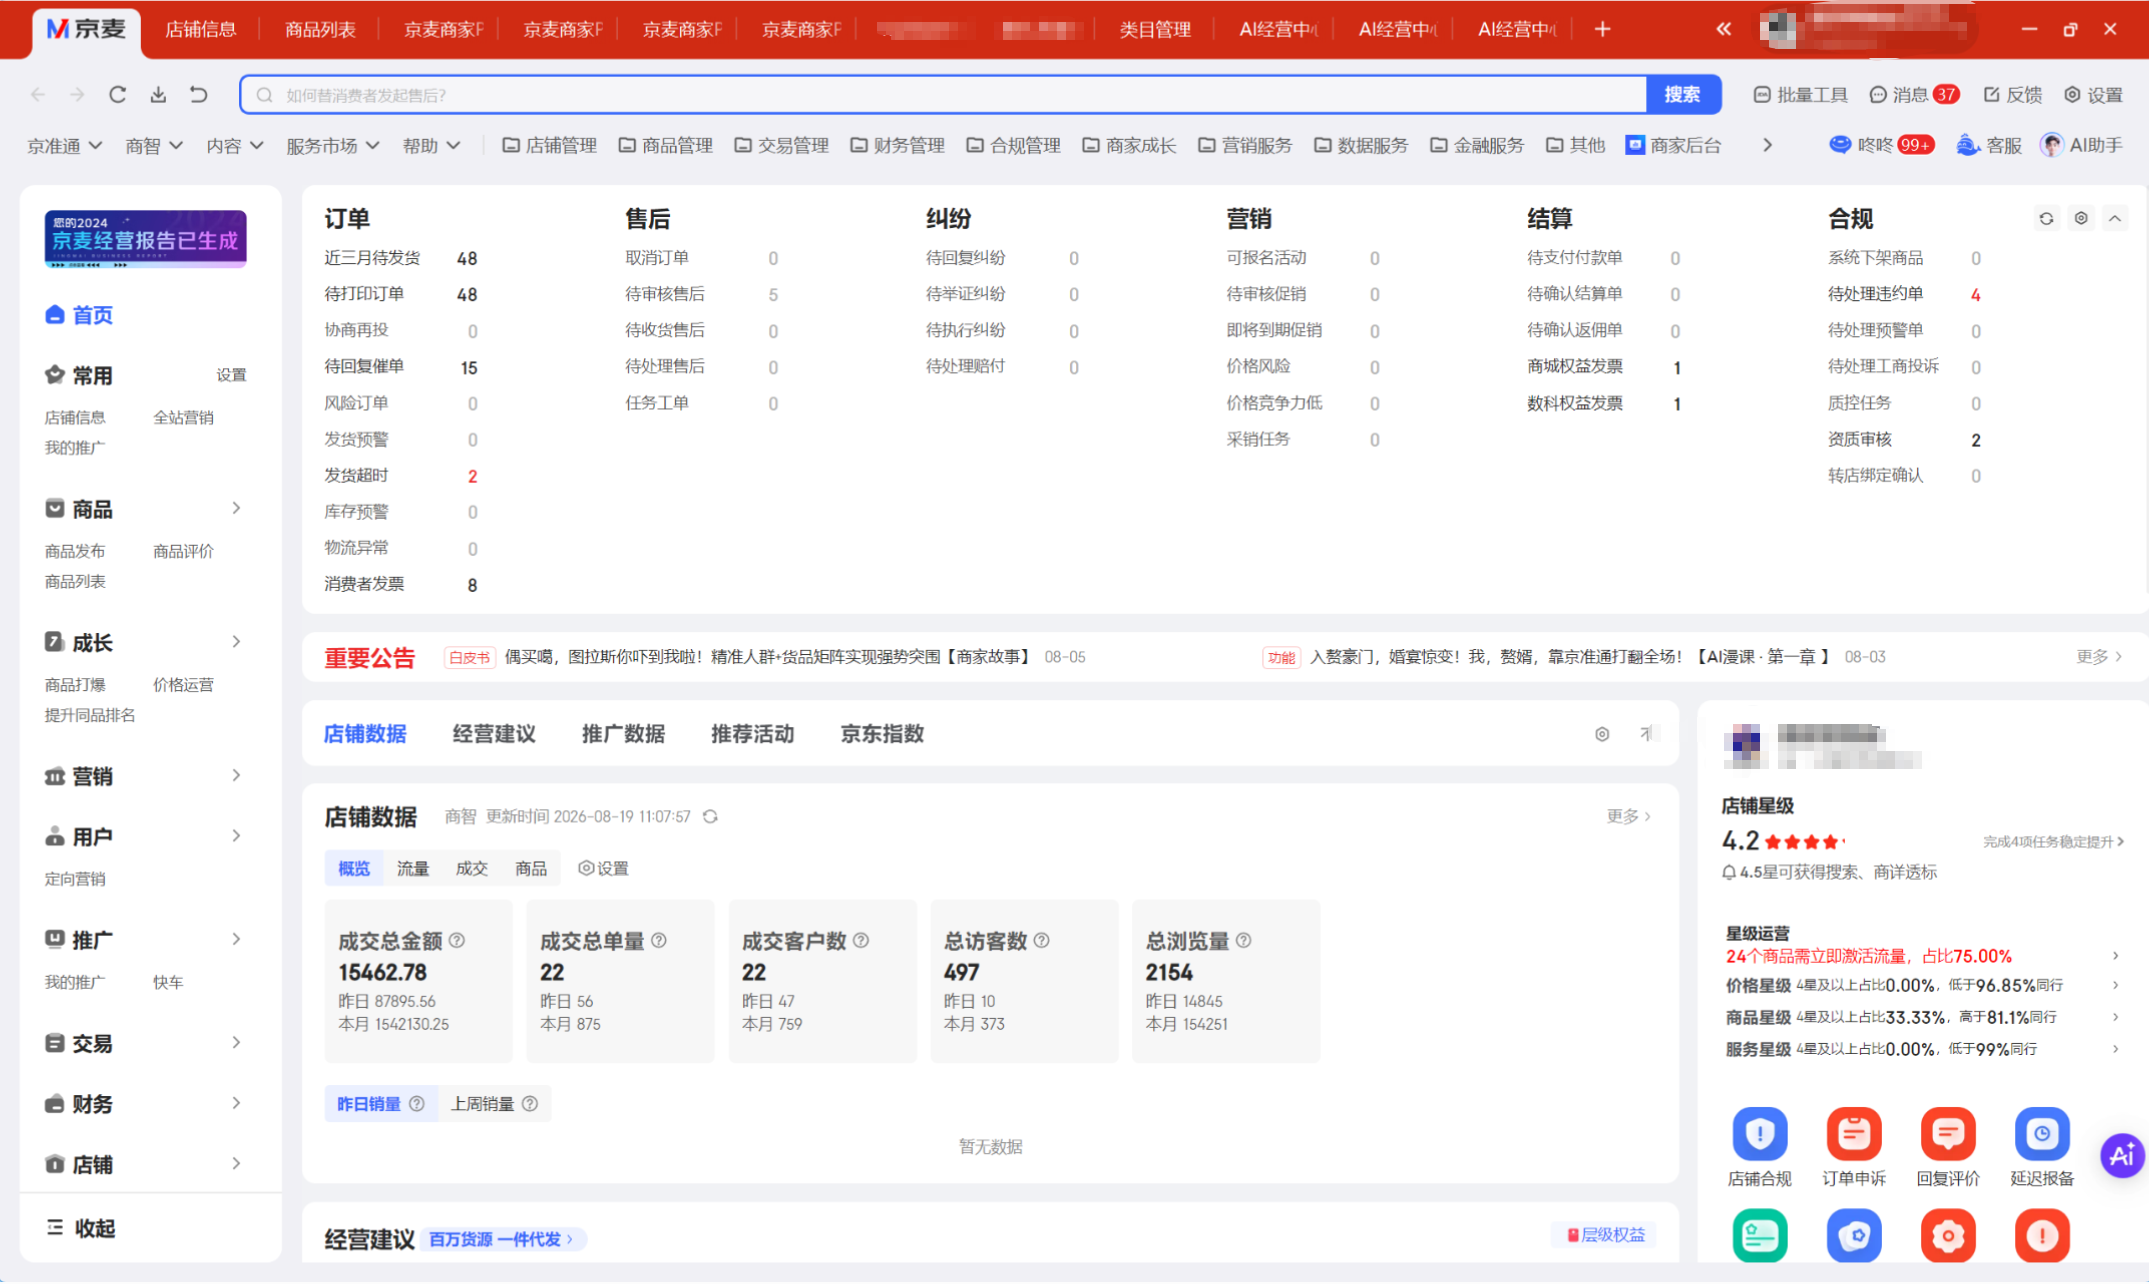
Task: Click the floating purple AI button
Action: (x=2122, y=1156)
